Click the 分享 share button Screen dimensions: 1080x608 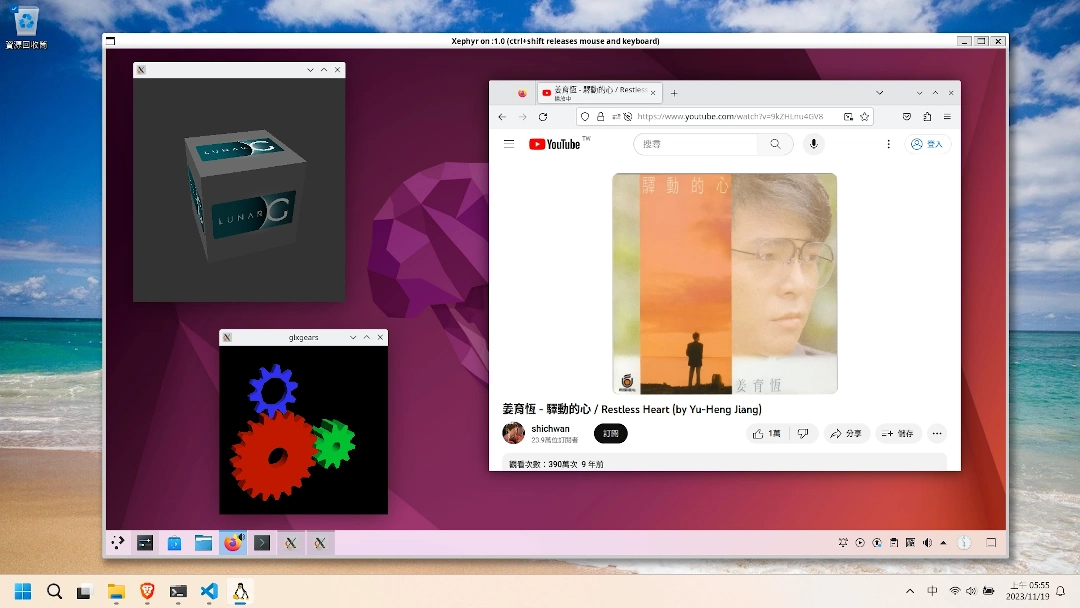point(846,434)
